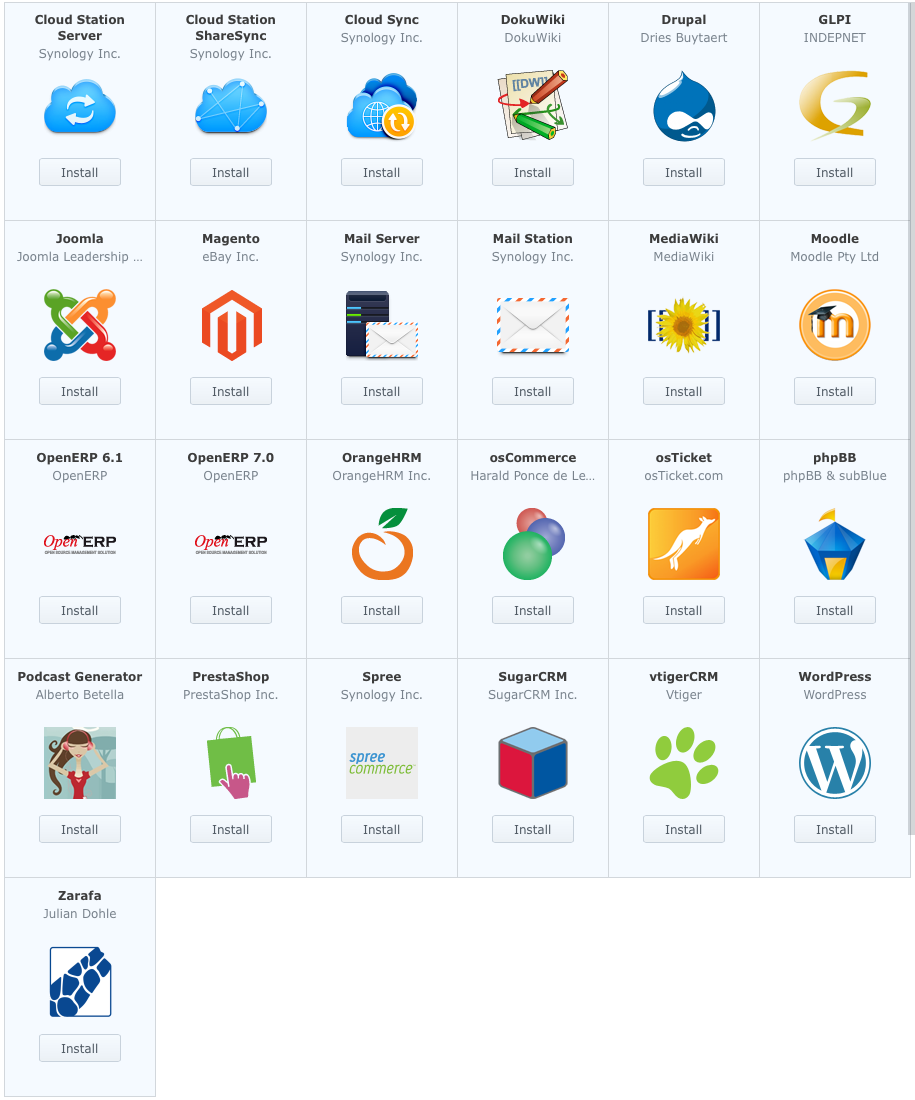Click the Cloud Station Server icon
915x1100 pixels.
[80, 107]
